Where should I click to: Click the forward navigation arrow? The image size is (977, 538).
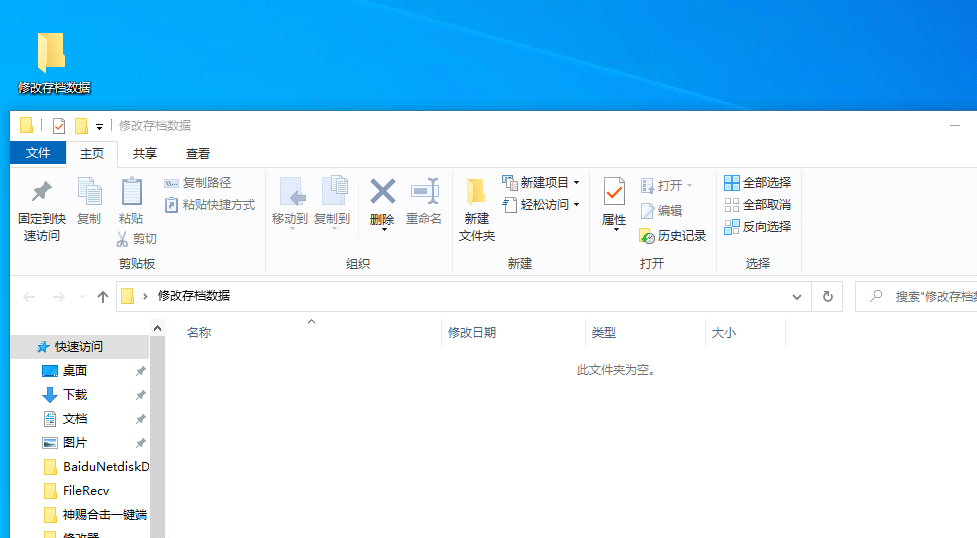coord(59,297)
